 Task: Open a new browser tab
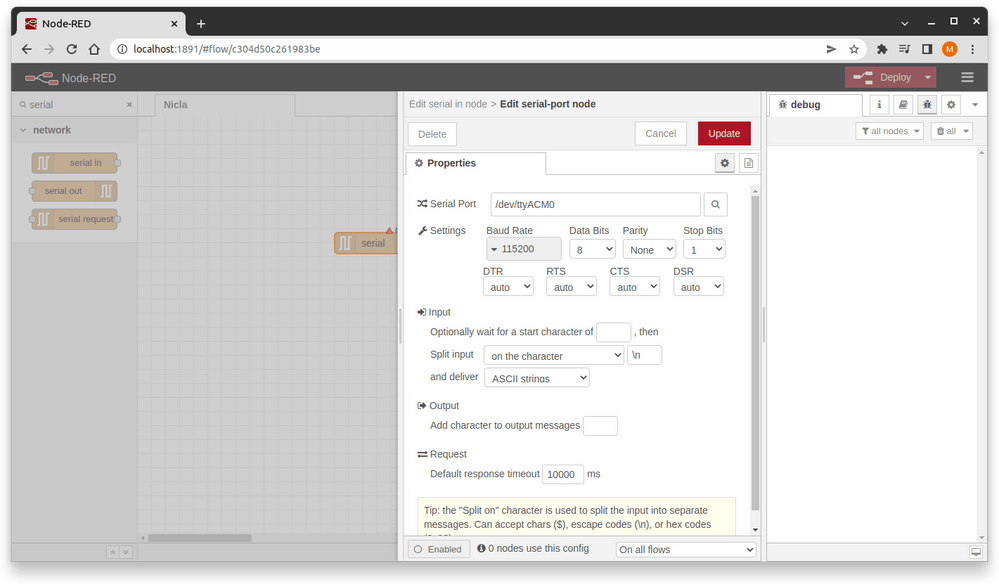point(201,24)
